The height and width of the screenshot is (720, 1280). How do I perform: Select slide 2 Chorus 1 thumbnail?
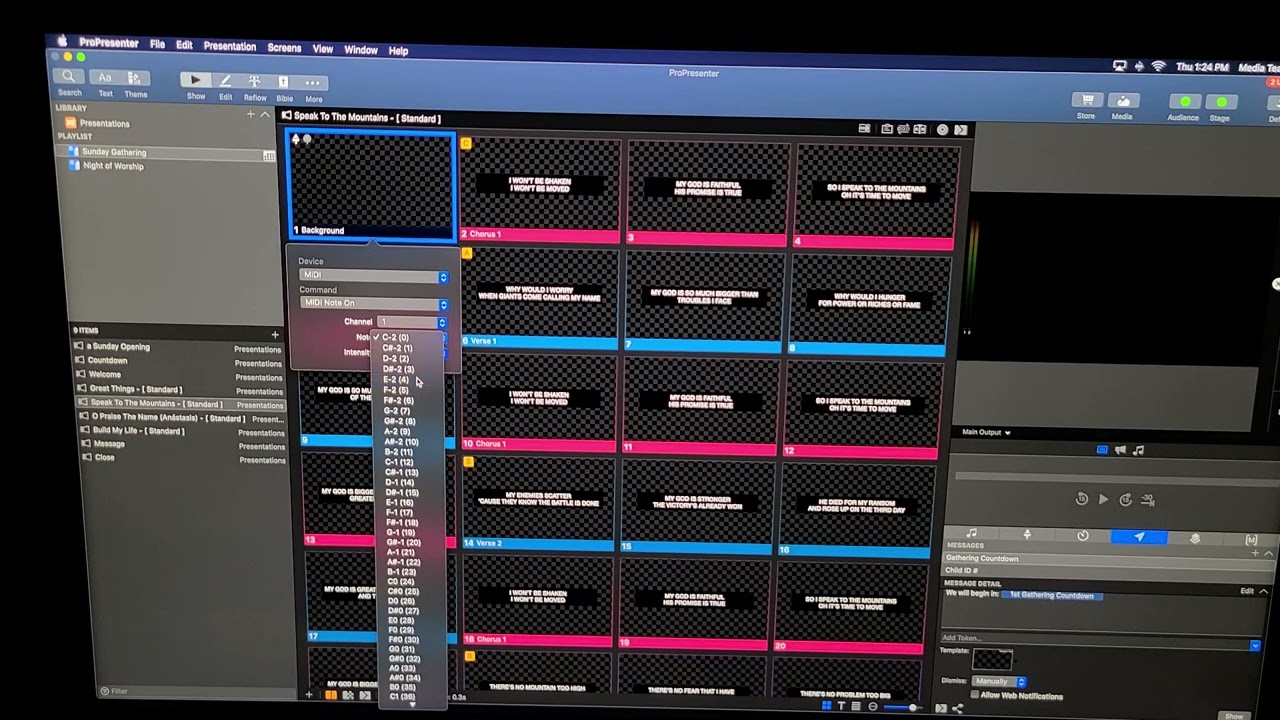[x=540, y=190]
